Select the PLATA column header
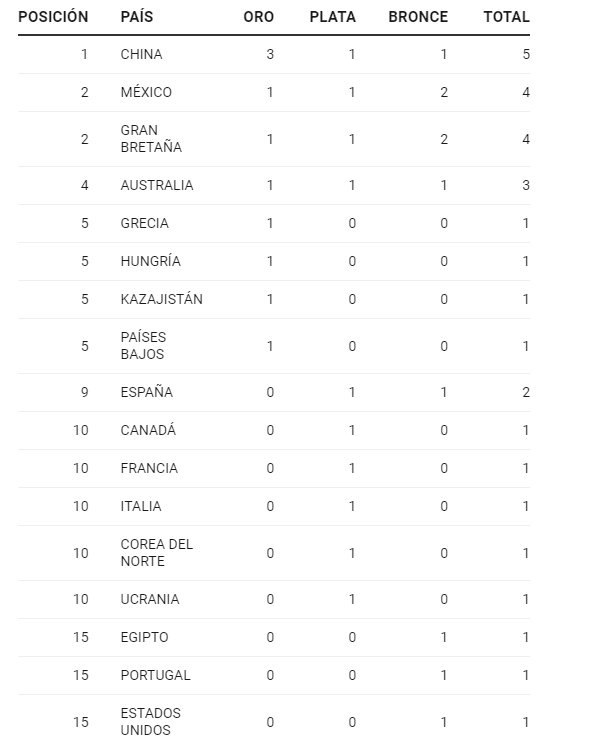 333,17
